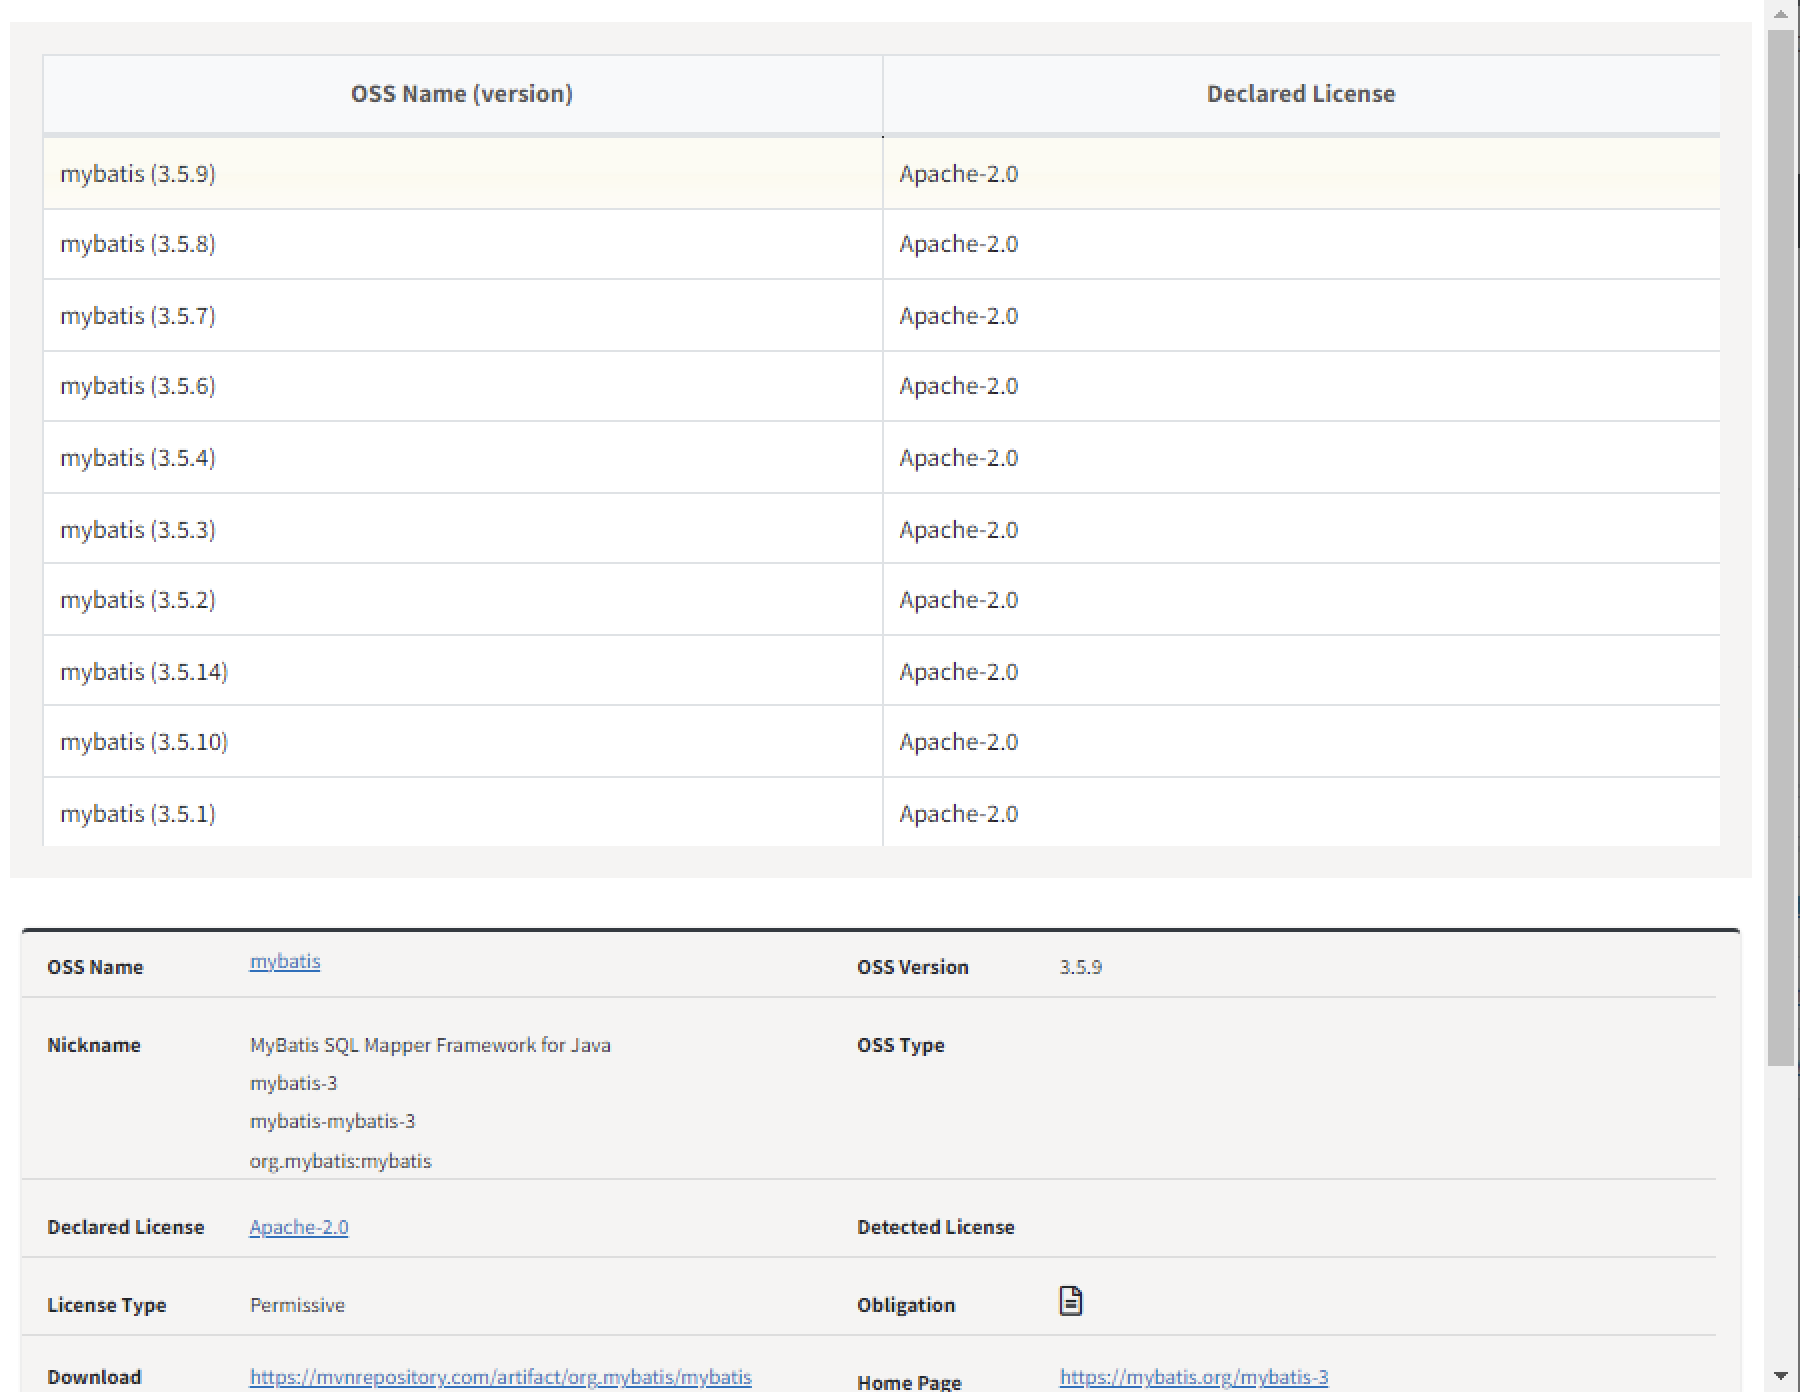Image resolution: width=1800 pixels, height=1392 pixels.
Task: Click the Obligation label
Action: tap(906, 1305)
